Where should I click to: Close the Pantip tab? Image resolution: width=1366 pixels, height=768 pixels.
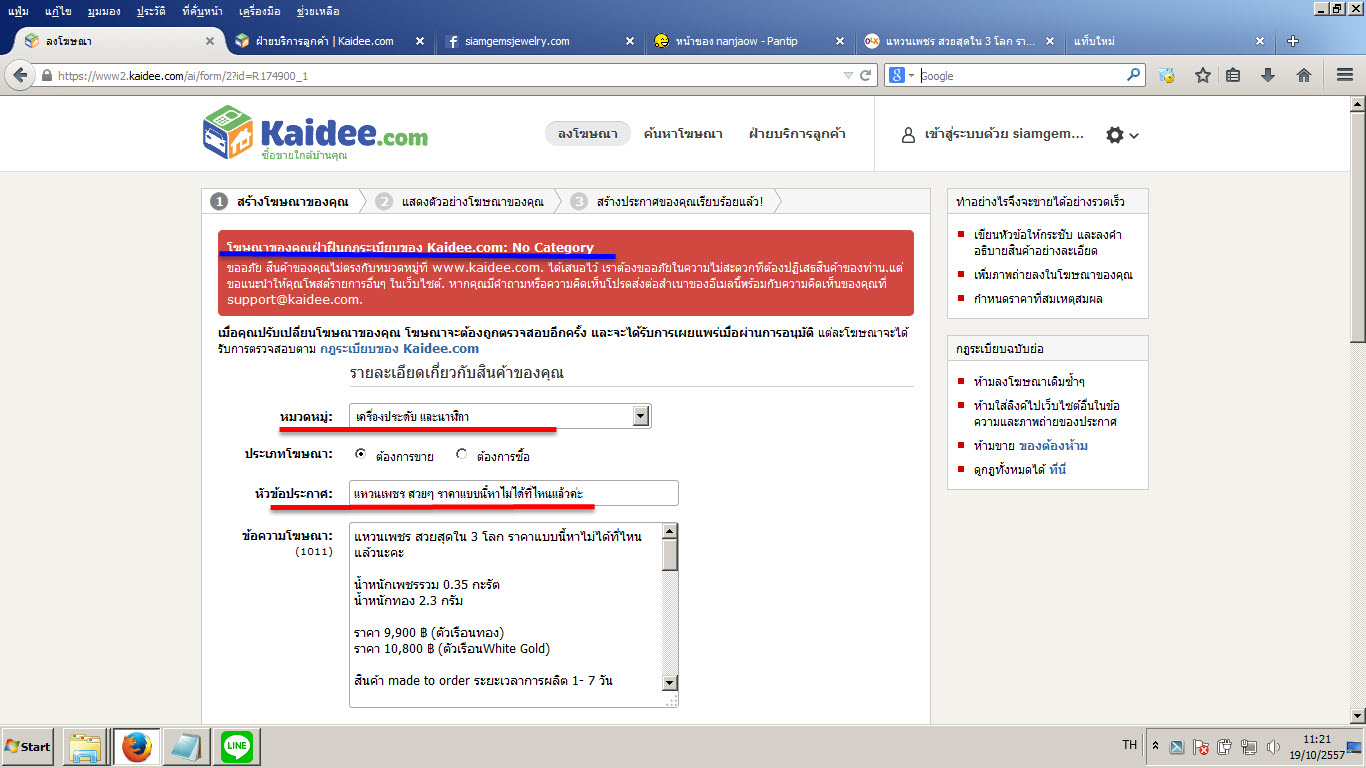tap(840, 41)
